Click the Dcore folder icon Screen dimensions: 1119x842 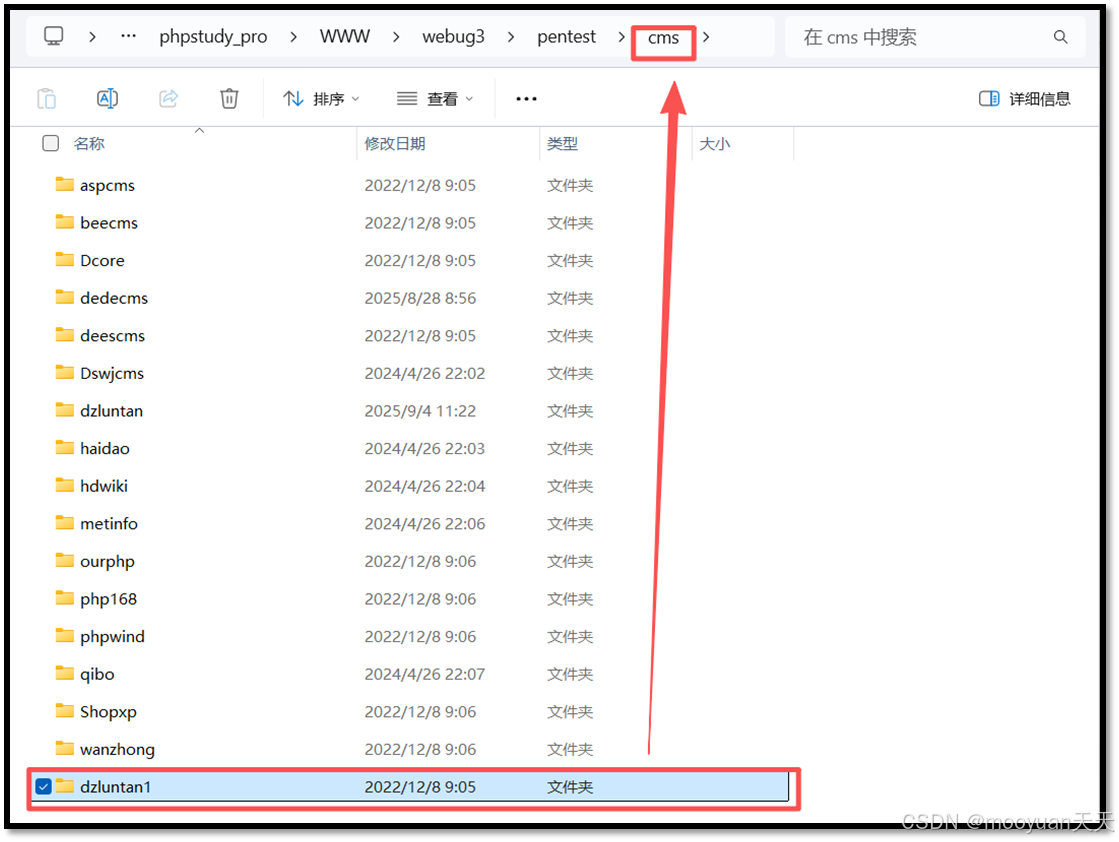(65, 259)
